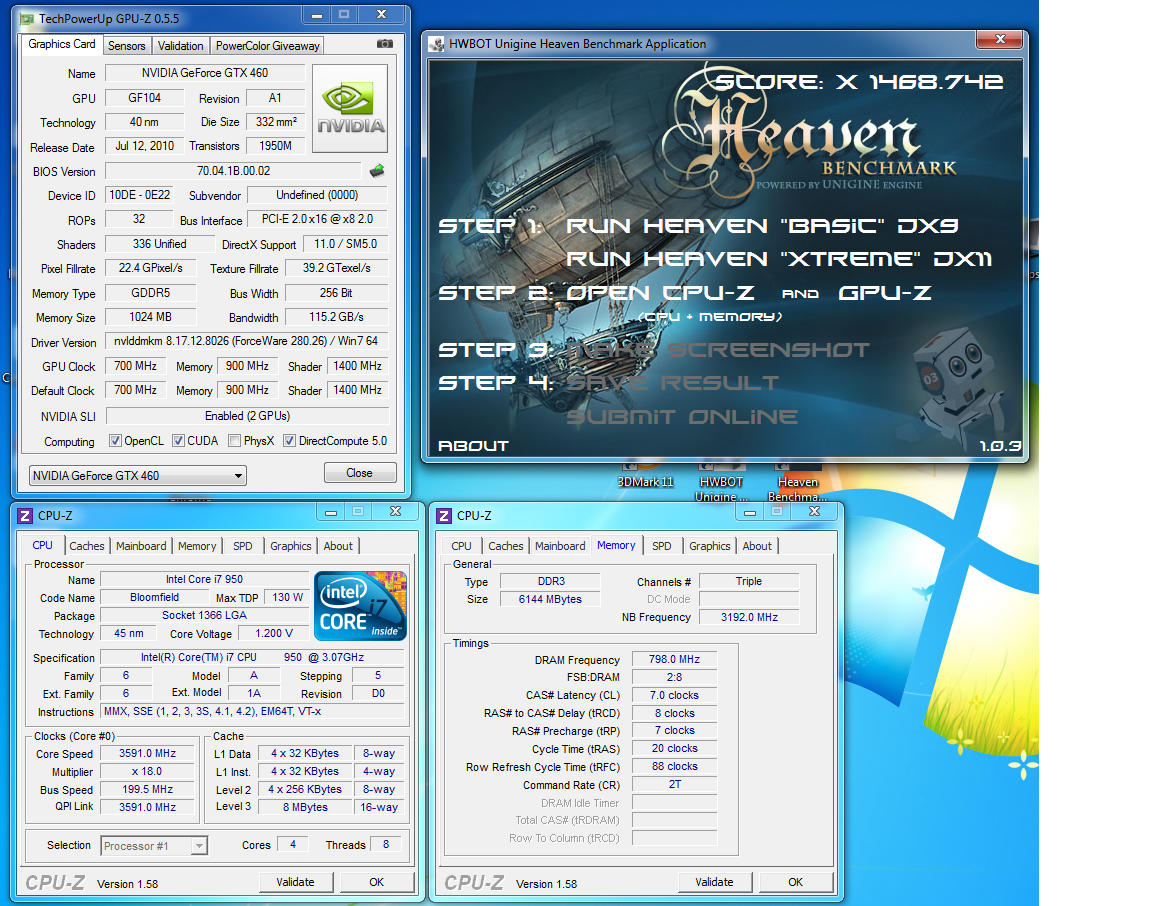
Task: Click the BIOS save chip icon
Action: 377,171
